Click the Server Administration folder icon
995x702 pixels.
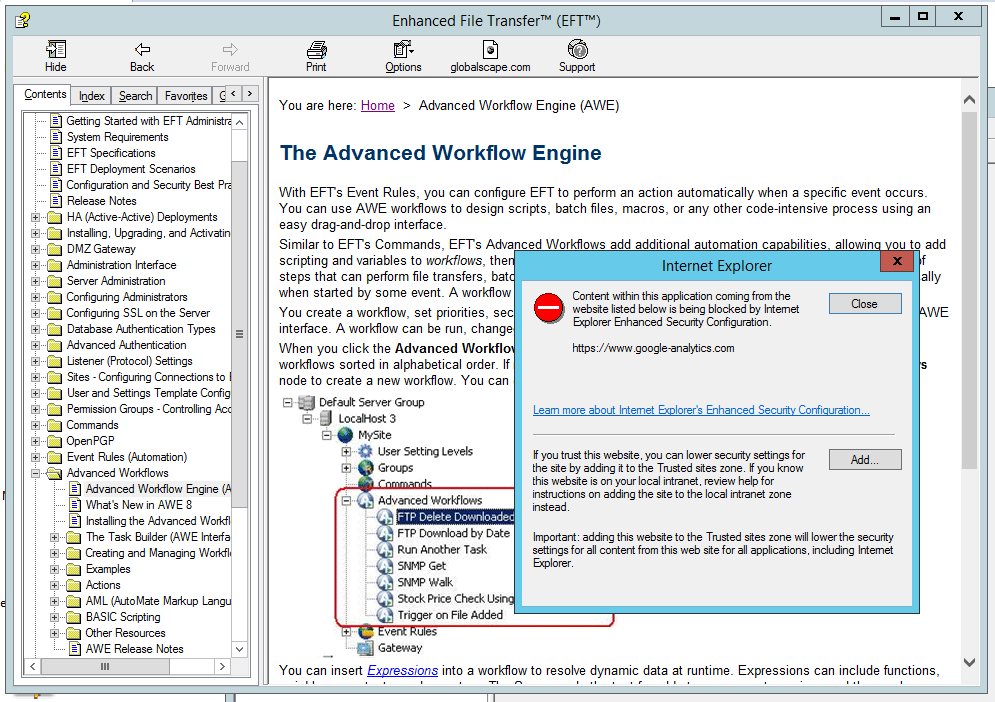pos(55,281)
